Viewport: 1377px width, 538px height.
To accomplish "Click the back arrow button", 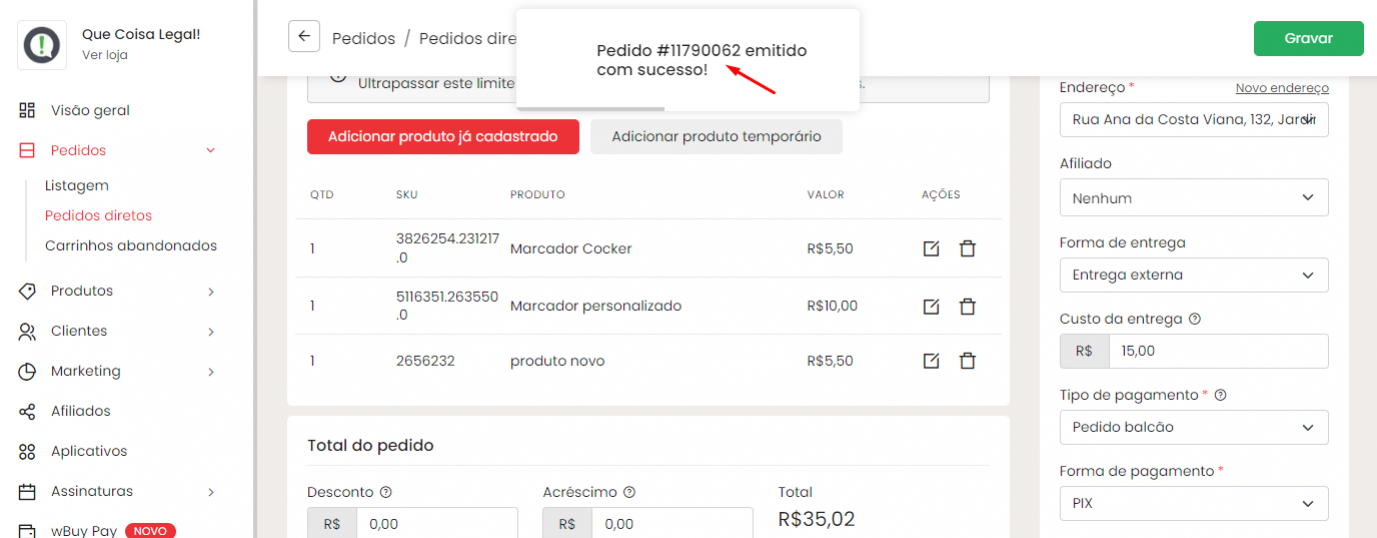I will point(304,36).
